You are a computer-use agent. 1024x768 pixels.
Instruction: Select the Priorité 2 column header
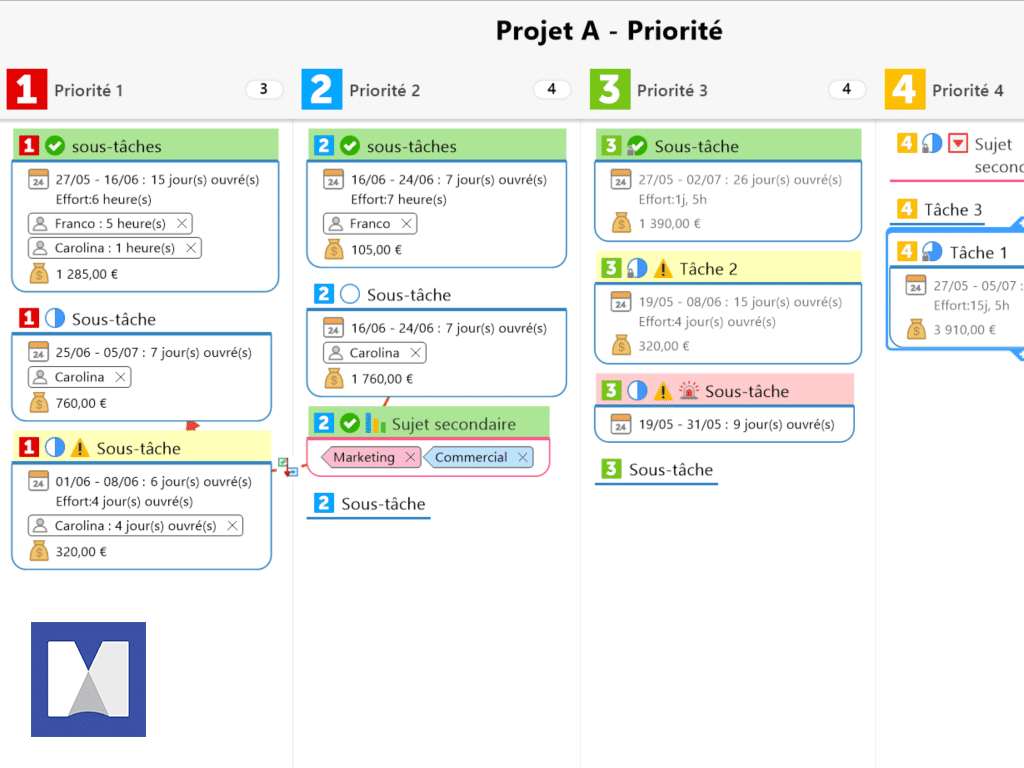click(384, 90)
